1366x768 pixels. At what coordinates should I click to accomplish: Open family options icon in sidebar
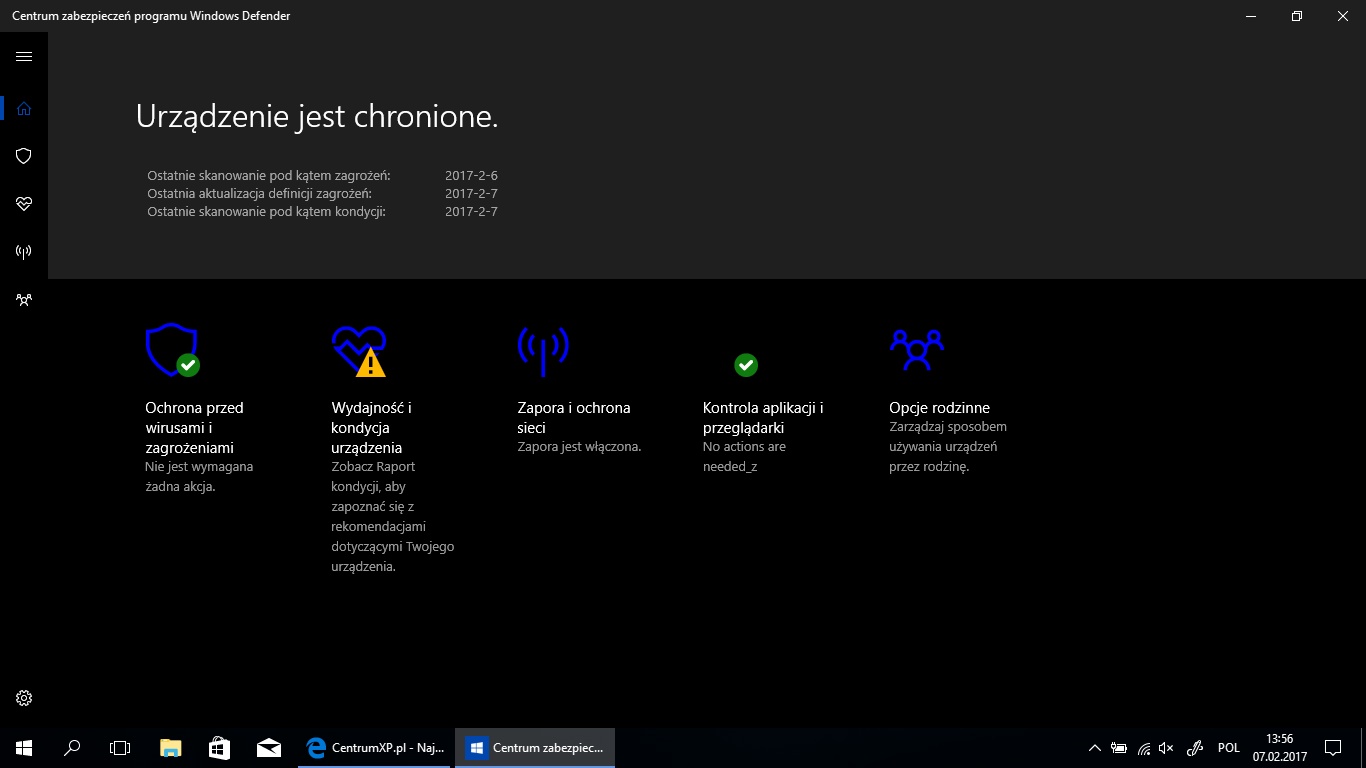coord(24,299)
